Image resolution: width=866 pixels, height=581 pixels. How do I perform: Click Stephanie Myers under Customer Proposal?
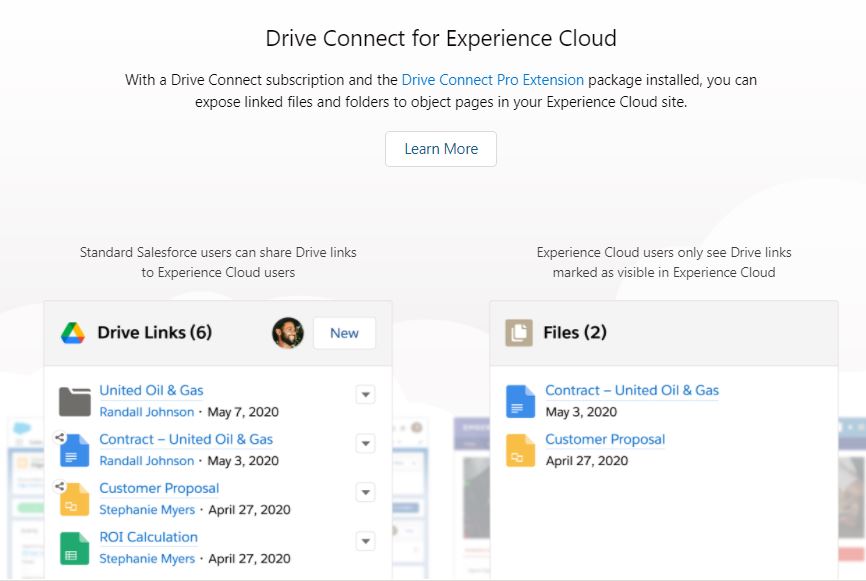point(147,510)
